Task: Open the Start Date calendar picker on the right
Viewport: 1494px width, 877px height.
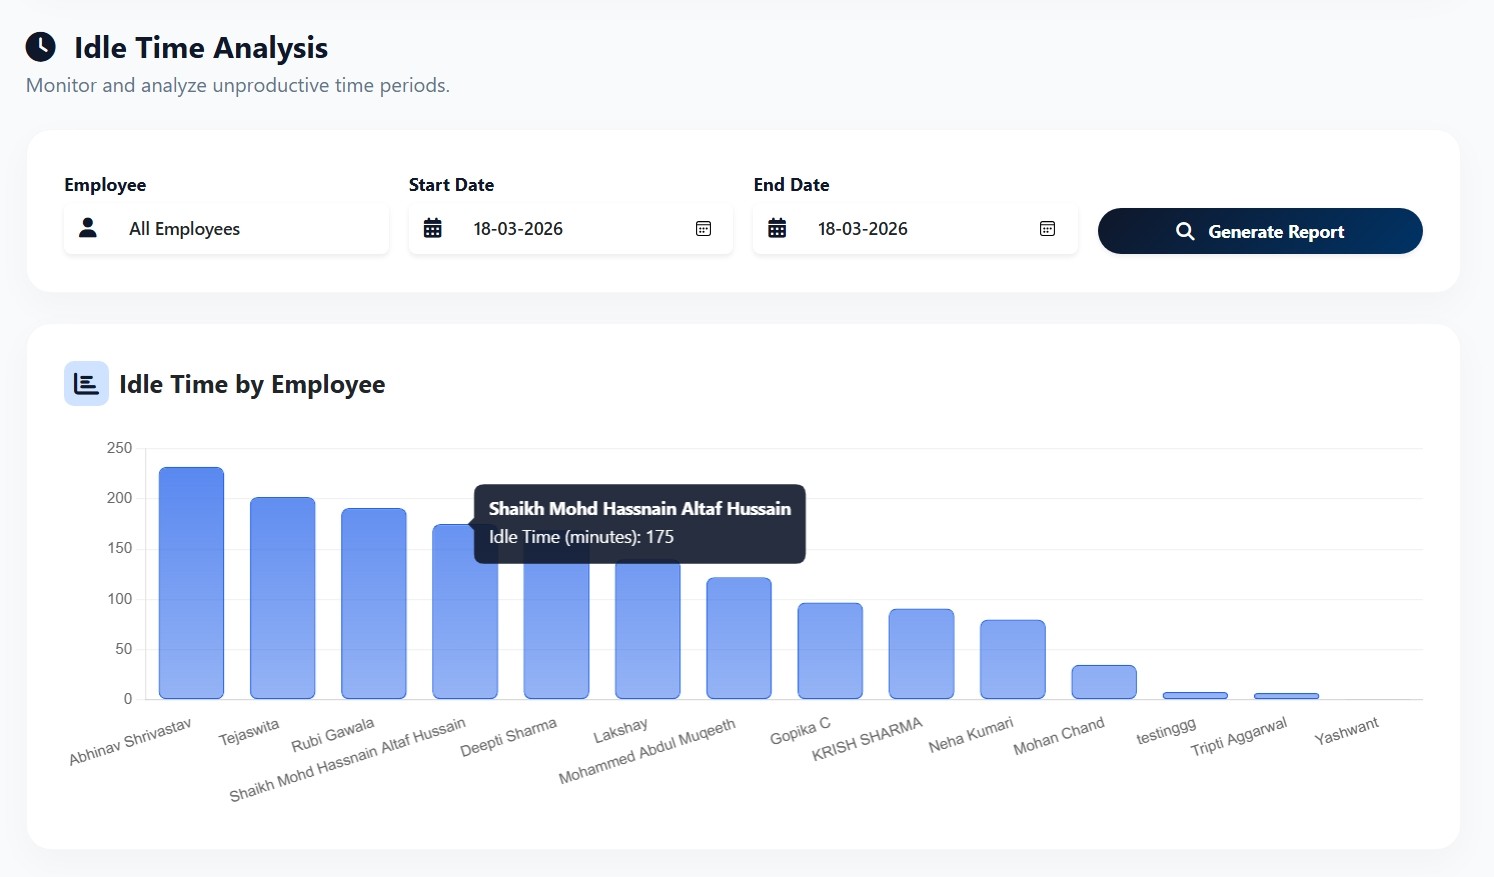Action: click(703, 228)
